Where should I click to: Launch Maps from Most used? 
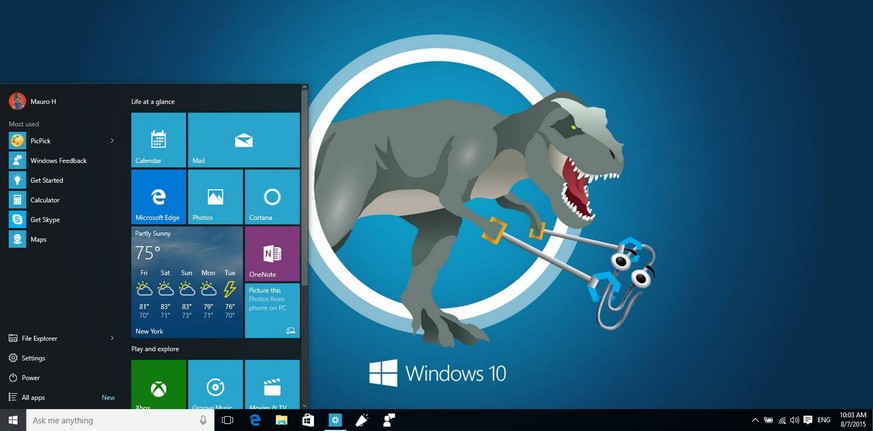(x=61, y=239)
